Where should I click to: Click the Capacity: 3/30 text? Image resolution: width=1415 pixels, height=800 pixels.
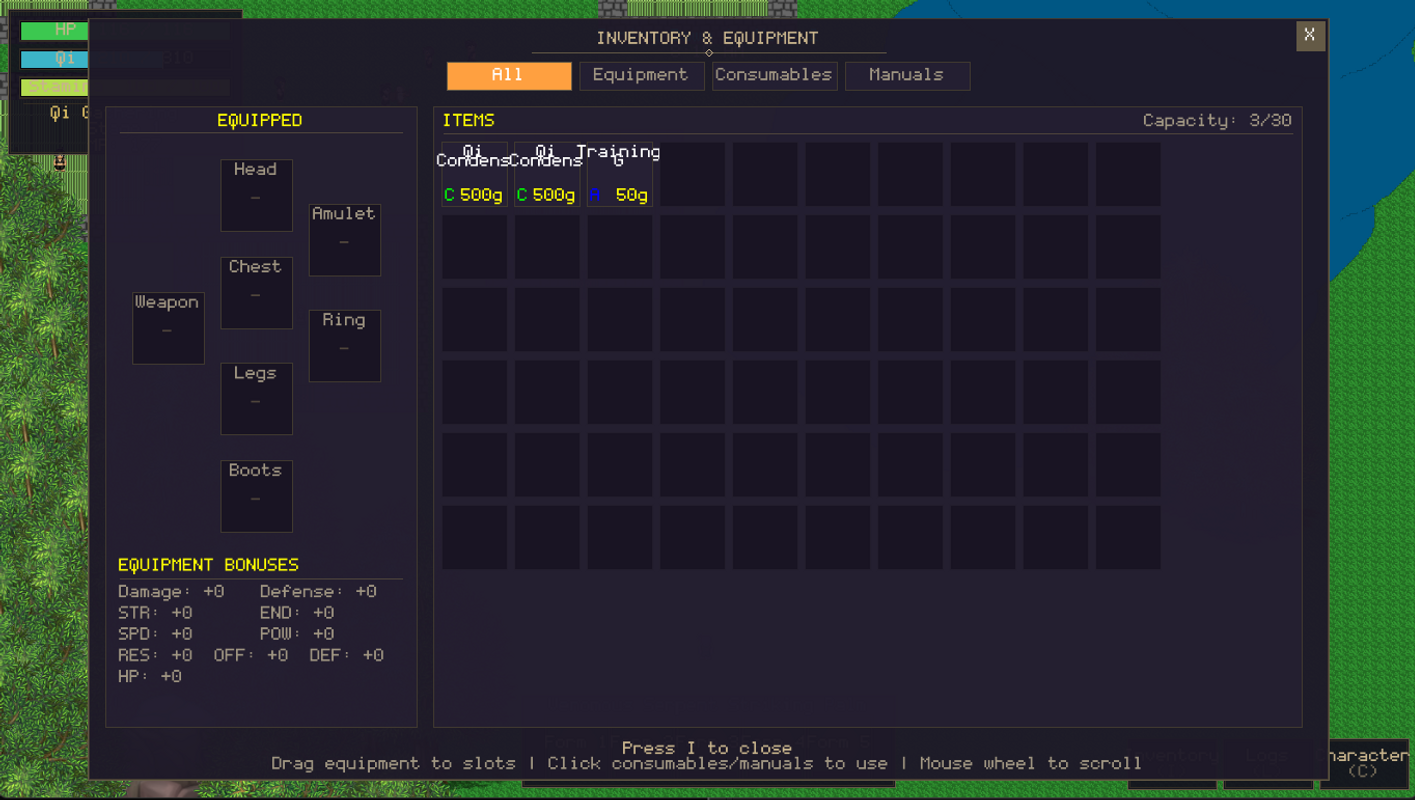1217,120
